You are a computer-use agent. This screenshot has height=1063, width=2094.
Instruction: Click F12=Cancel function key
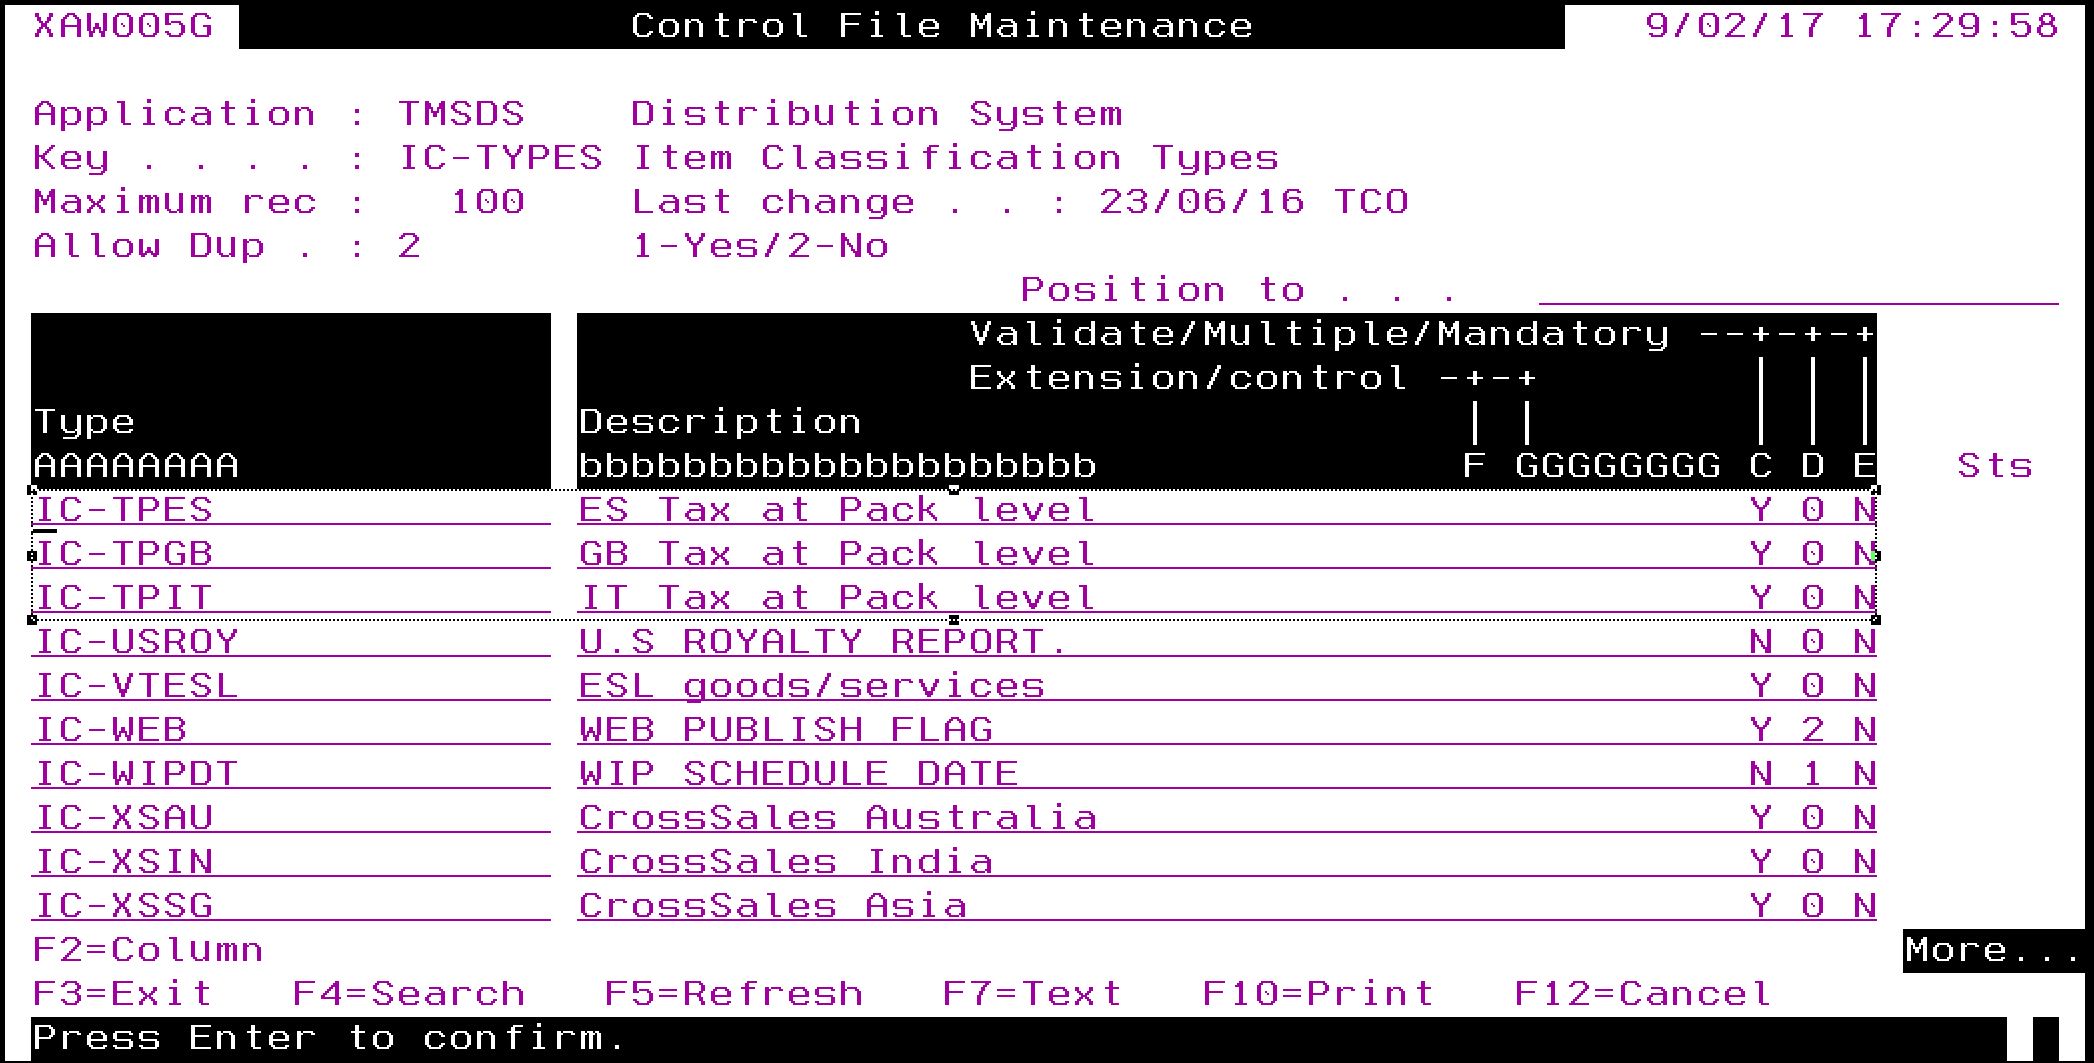(1643, 993)
